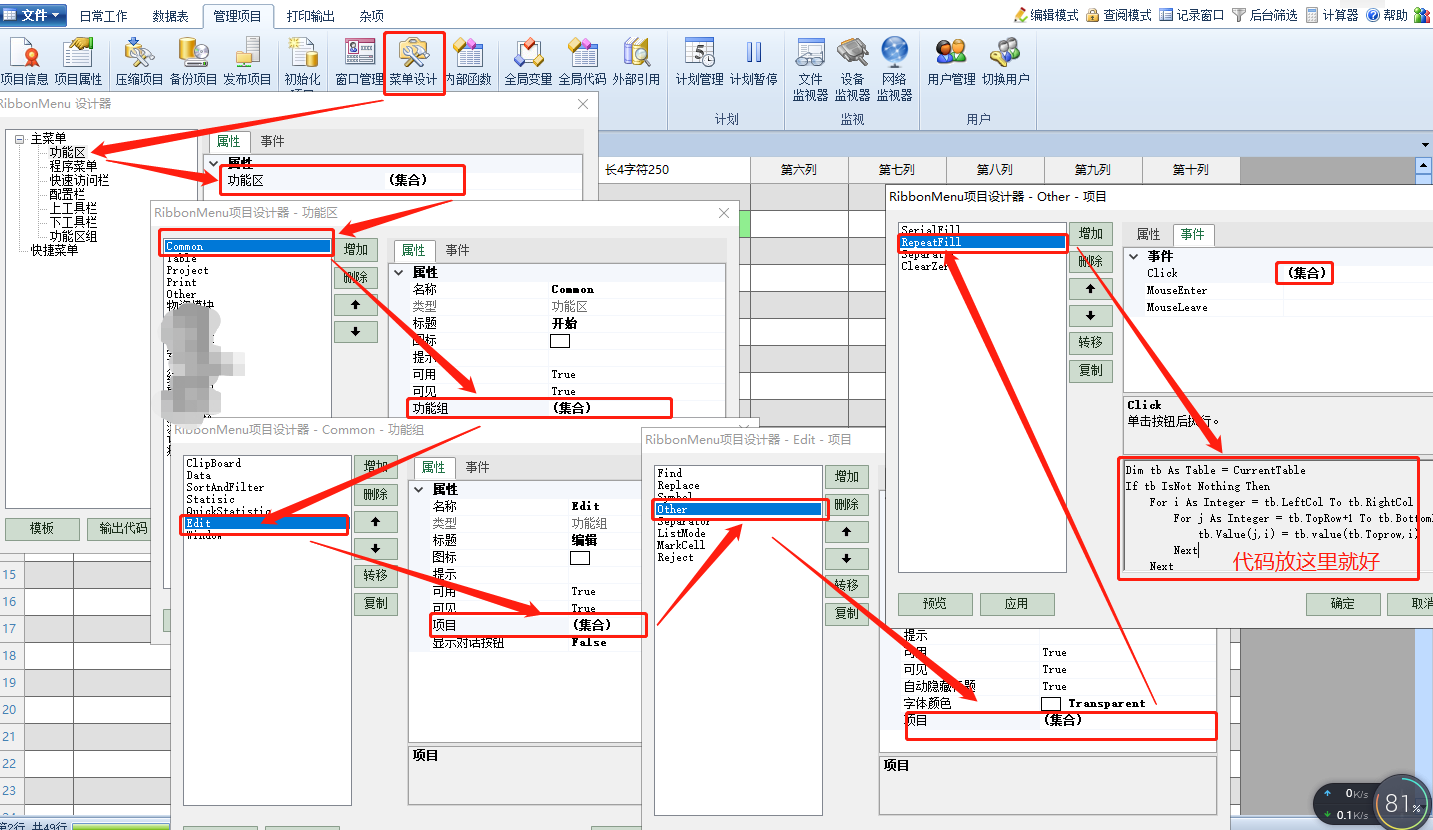Collapse 属性 group in Common 功能组 designer
This screenshot has height=830, width=1433.
tap(419, 489)
